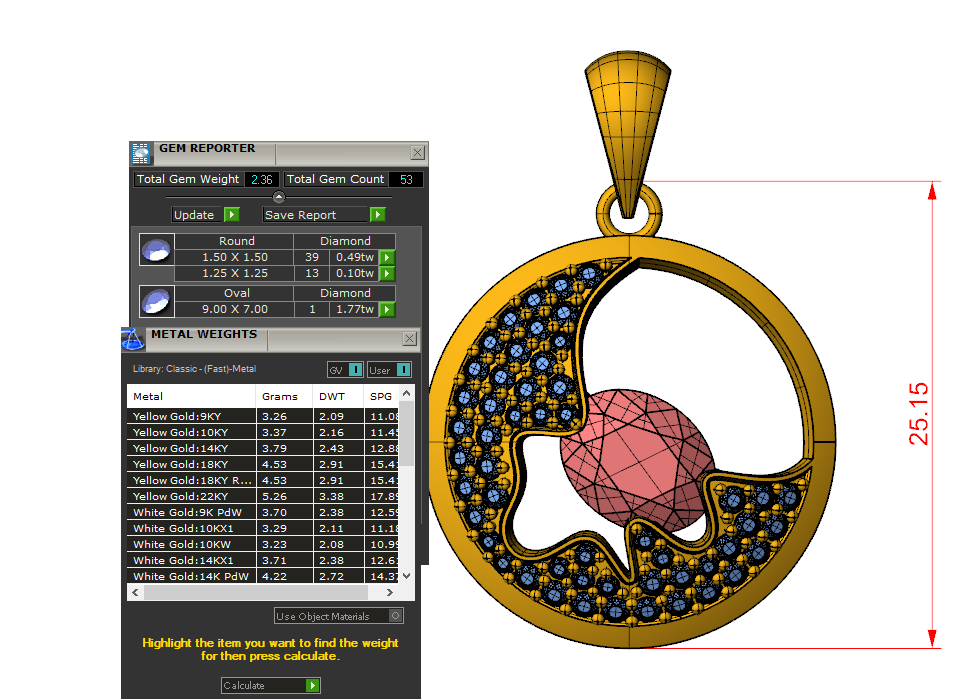Click green arrow for 0.10tw row

click(x=387, y=274)
